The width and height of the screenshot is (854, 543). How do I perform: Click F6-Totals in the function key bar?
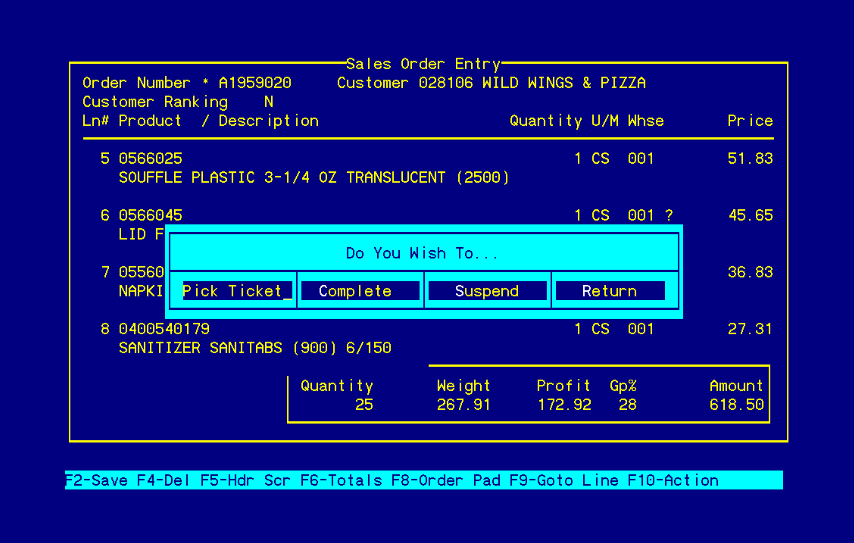point(341,480)
